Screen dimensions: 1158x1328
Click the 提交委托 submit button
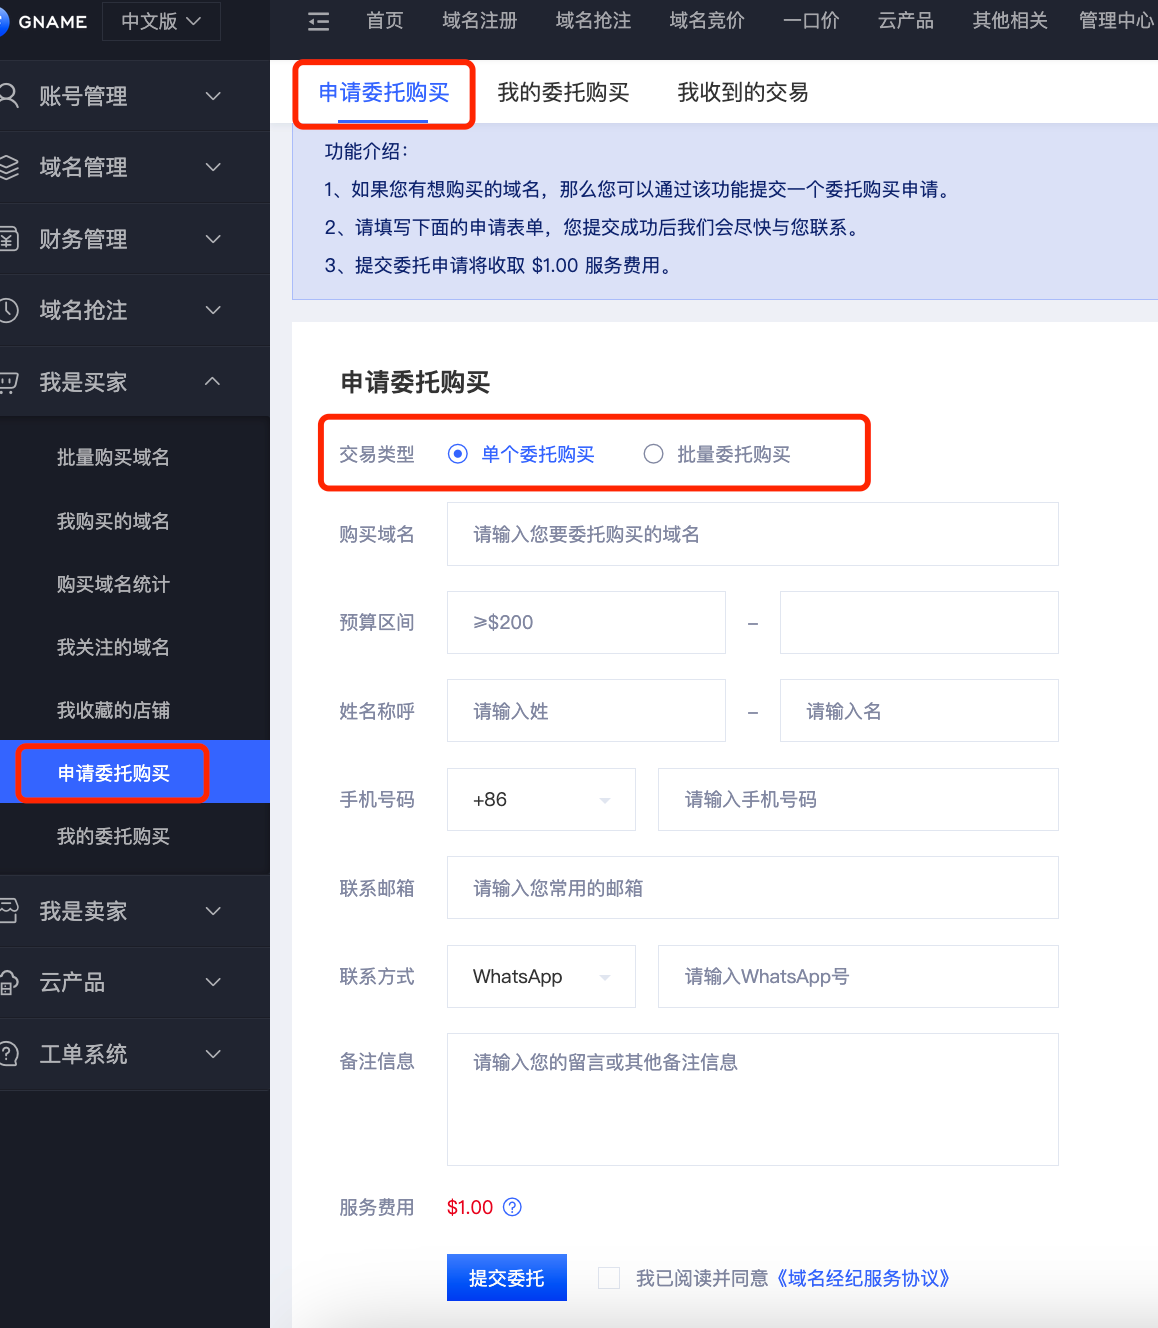pos(507,1278)
